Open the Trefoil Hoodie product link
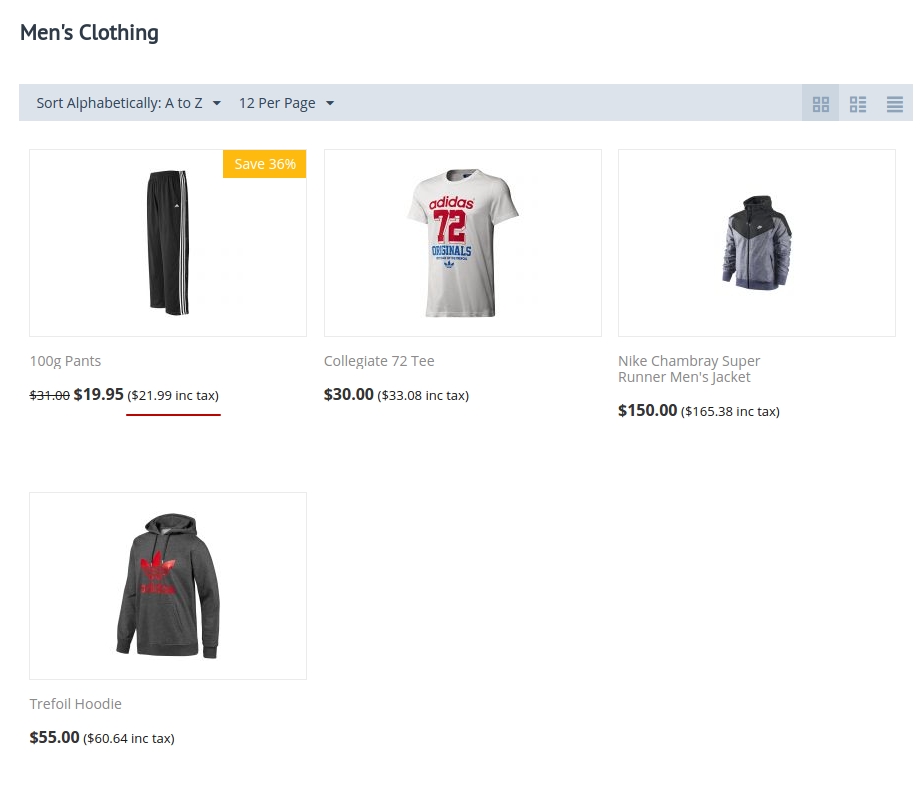920x801 pixels. click(76, 704)
